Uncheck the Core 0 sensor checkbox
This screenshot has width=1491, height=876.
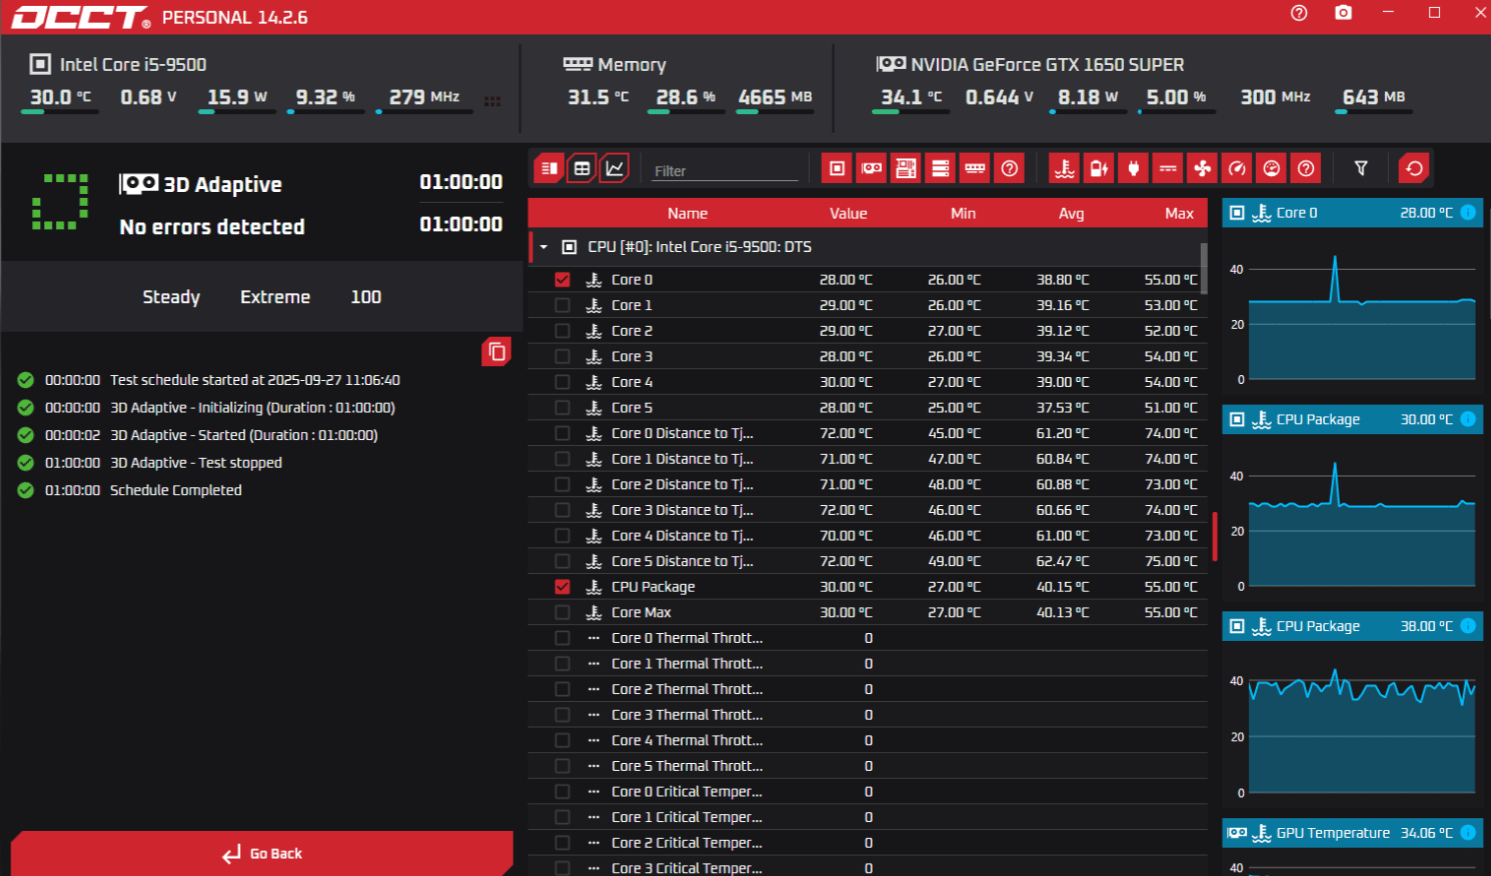562,280
